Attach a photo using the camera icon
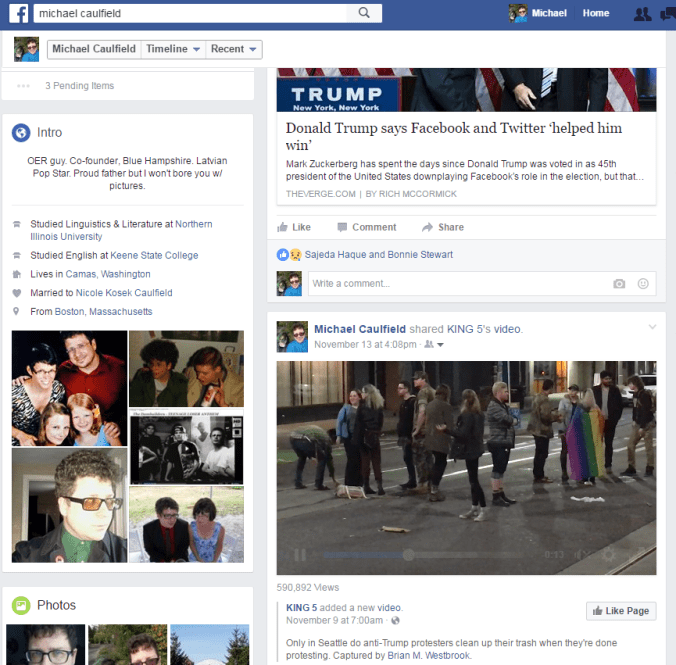The image size is (676, 665). (x=619, y=283)
